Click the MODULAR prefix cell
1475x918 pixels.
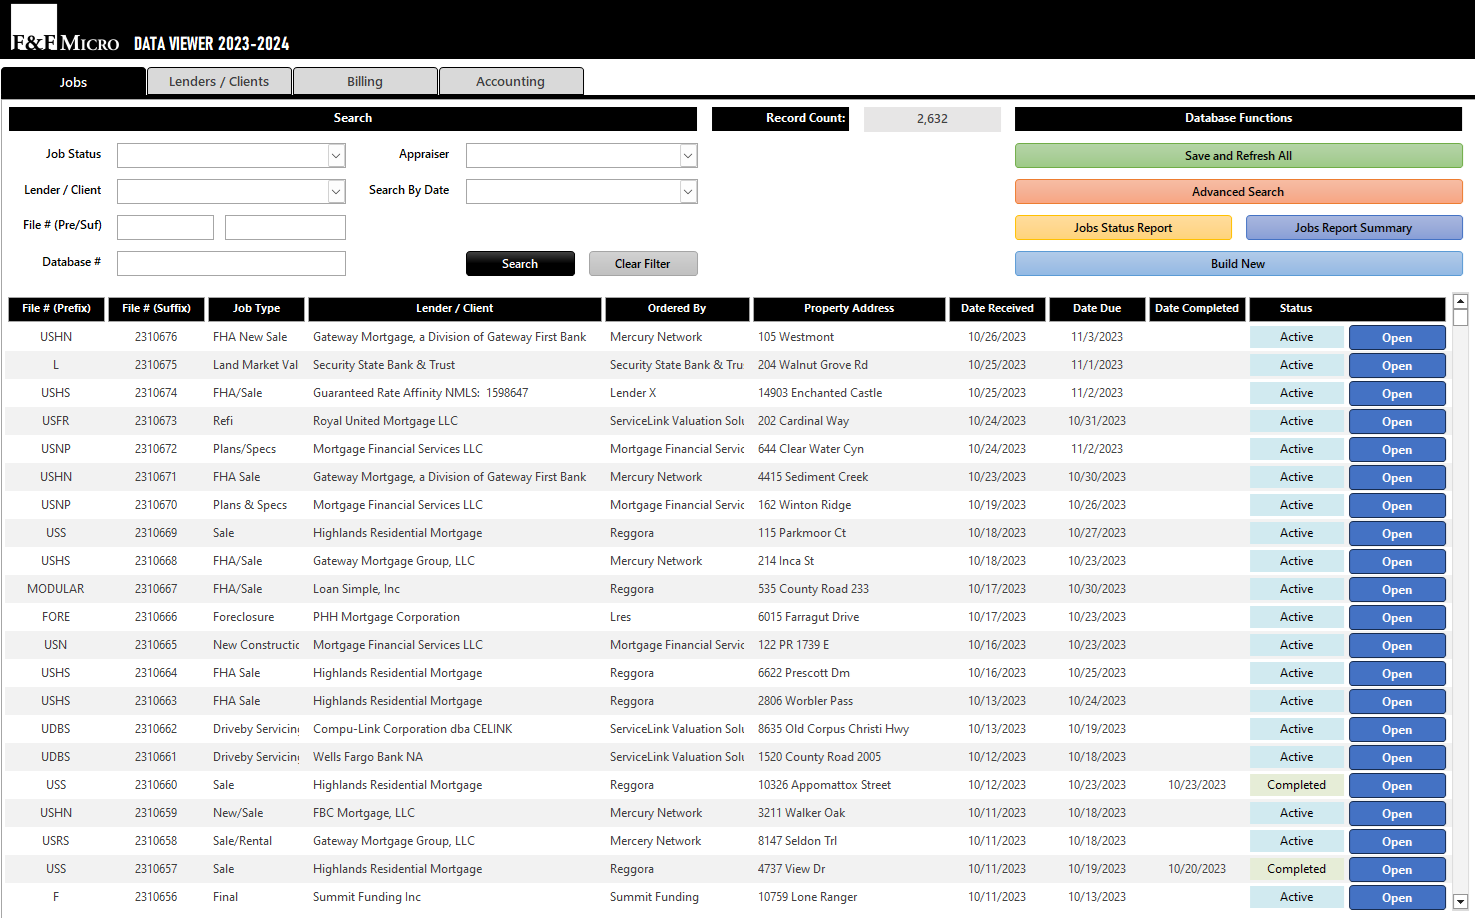coord(56,589)
